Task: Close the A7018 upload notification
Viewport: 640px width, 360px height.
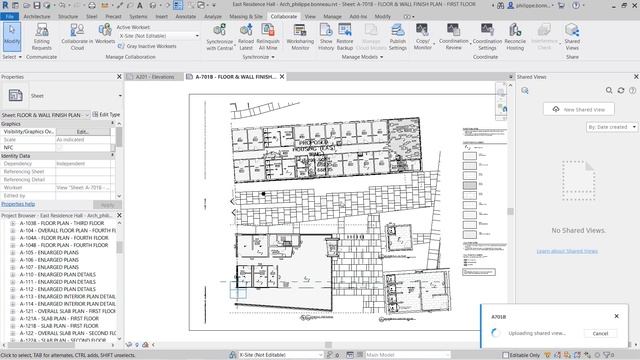Action: [616, 316]
